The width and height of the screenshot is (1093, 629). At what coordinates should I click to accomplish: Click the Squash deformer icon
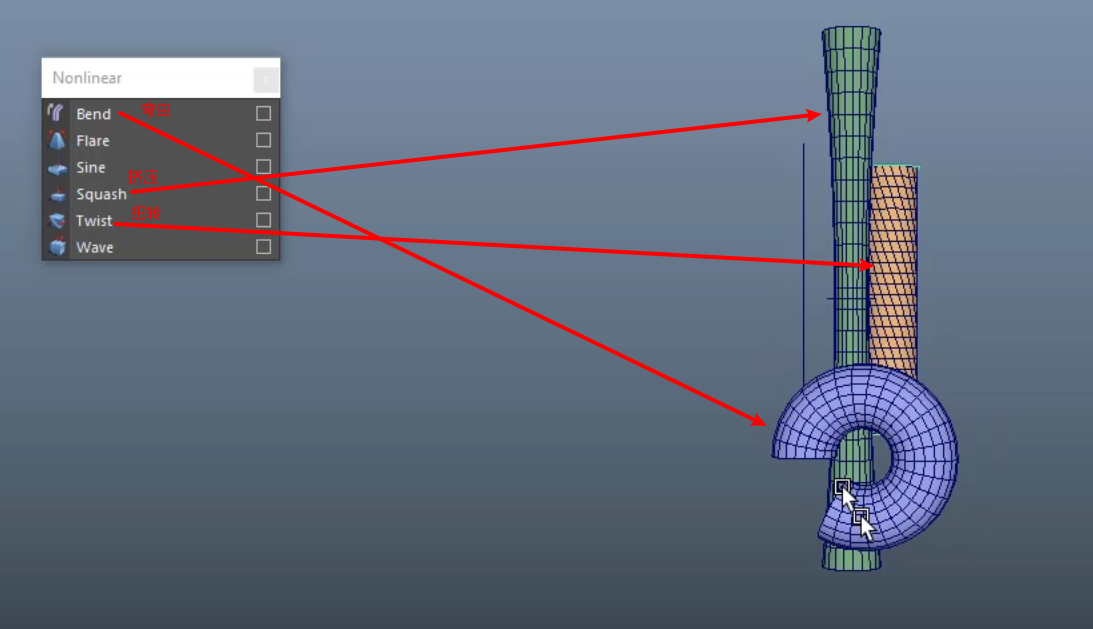point(56,194)
